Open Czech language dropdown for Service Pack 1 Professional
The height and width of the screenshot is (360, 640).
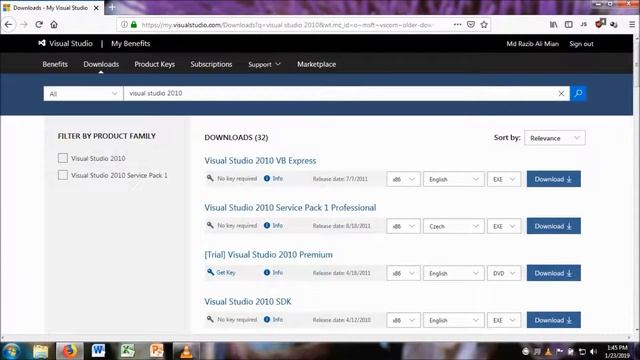pyautogui.click(x=453, y=226)
